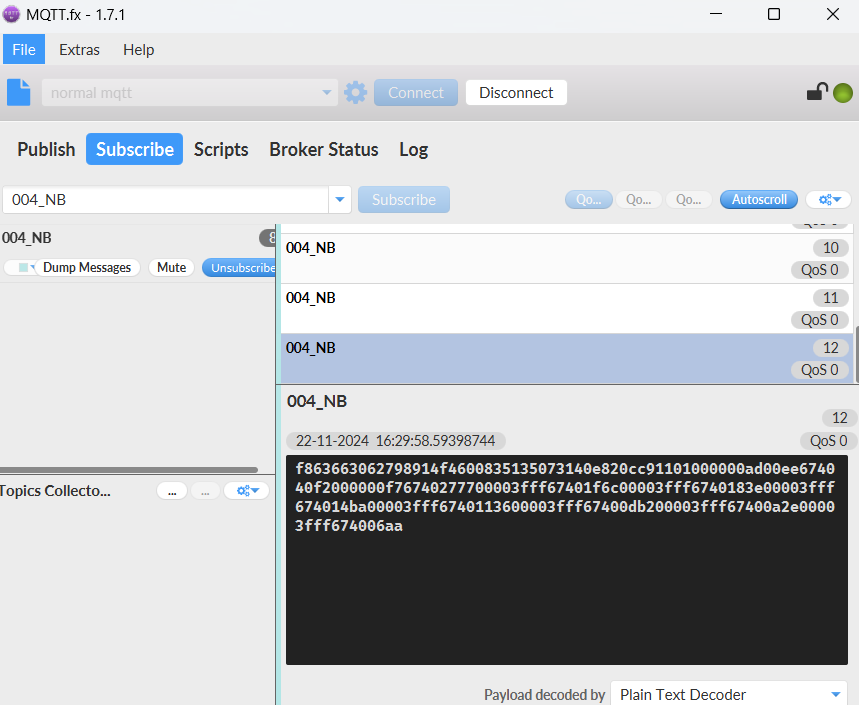Image resolution: width=859 pixels, height=705 pixels.
Task: Maximize the MQTT.fx window
Action: coord(774,14)
